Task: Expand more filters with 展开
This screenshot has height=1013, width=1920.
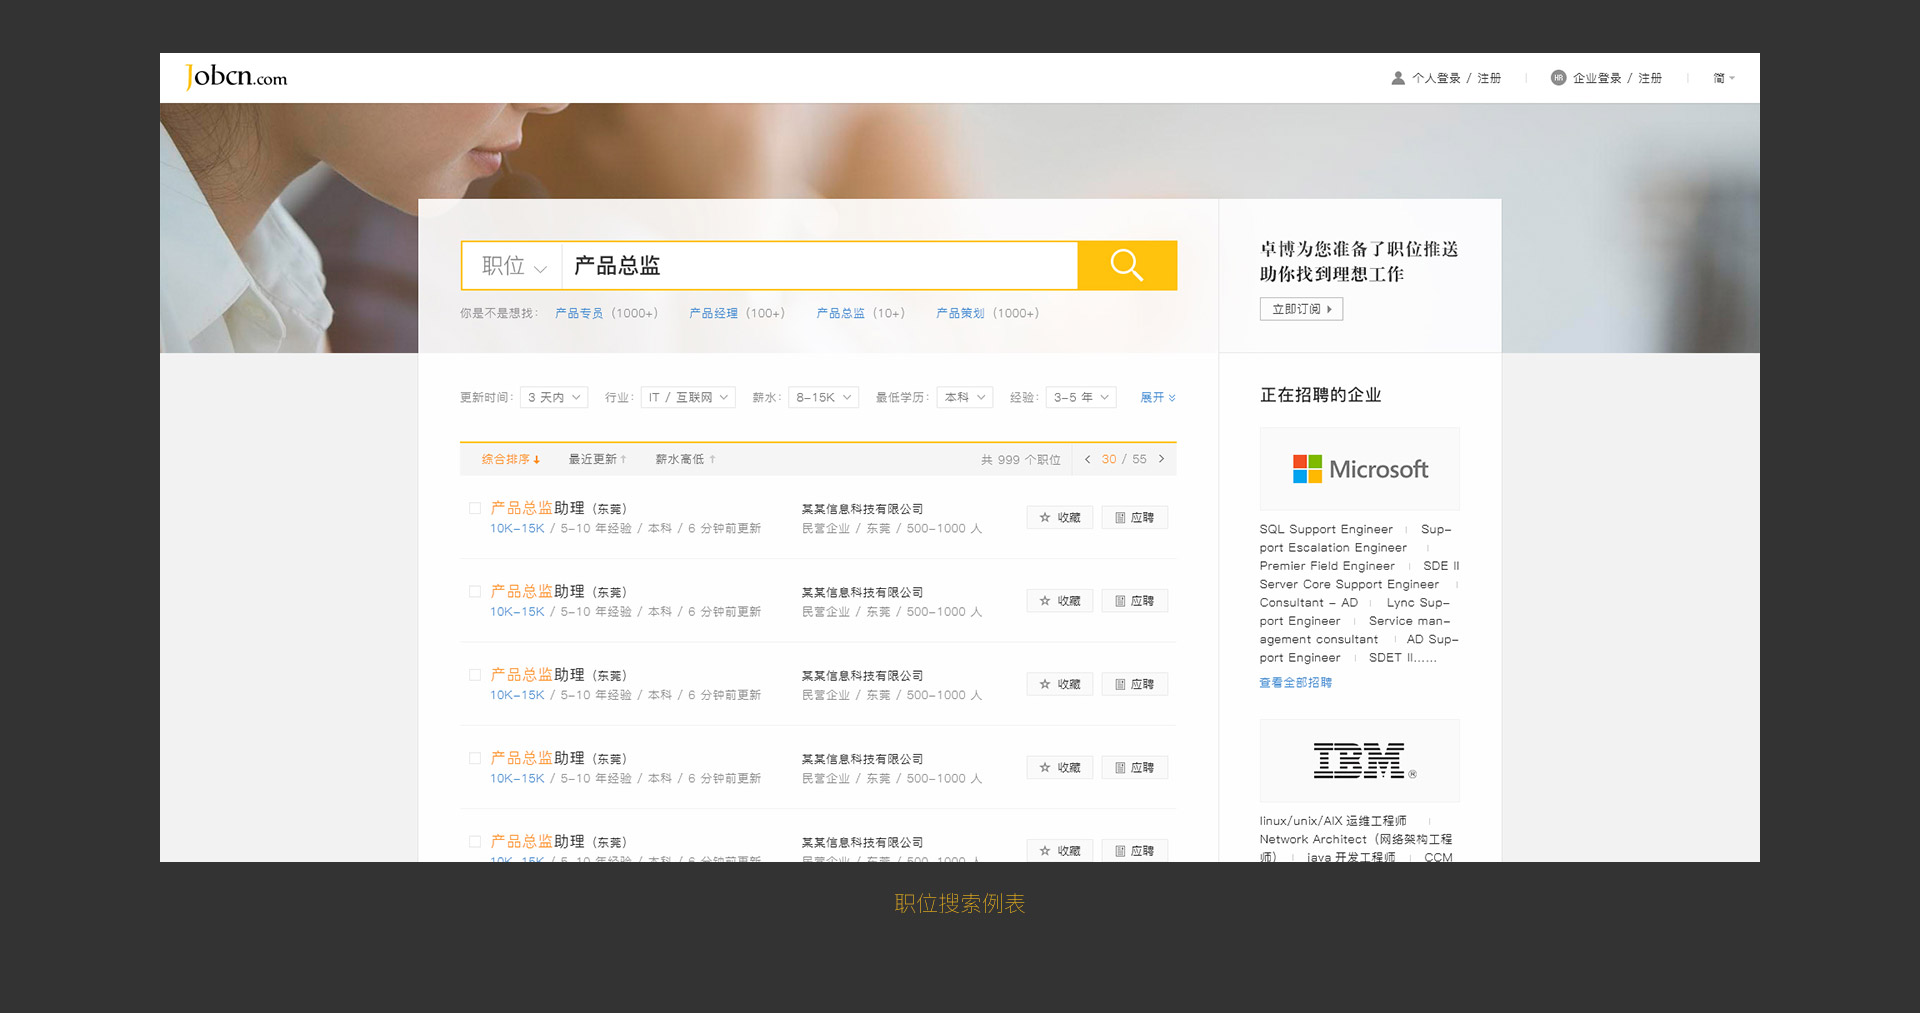Action: (1157, 397)
